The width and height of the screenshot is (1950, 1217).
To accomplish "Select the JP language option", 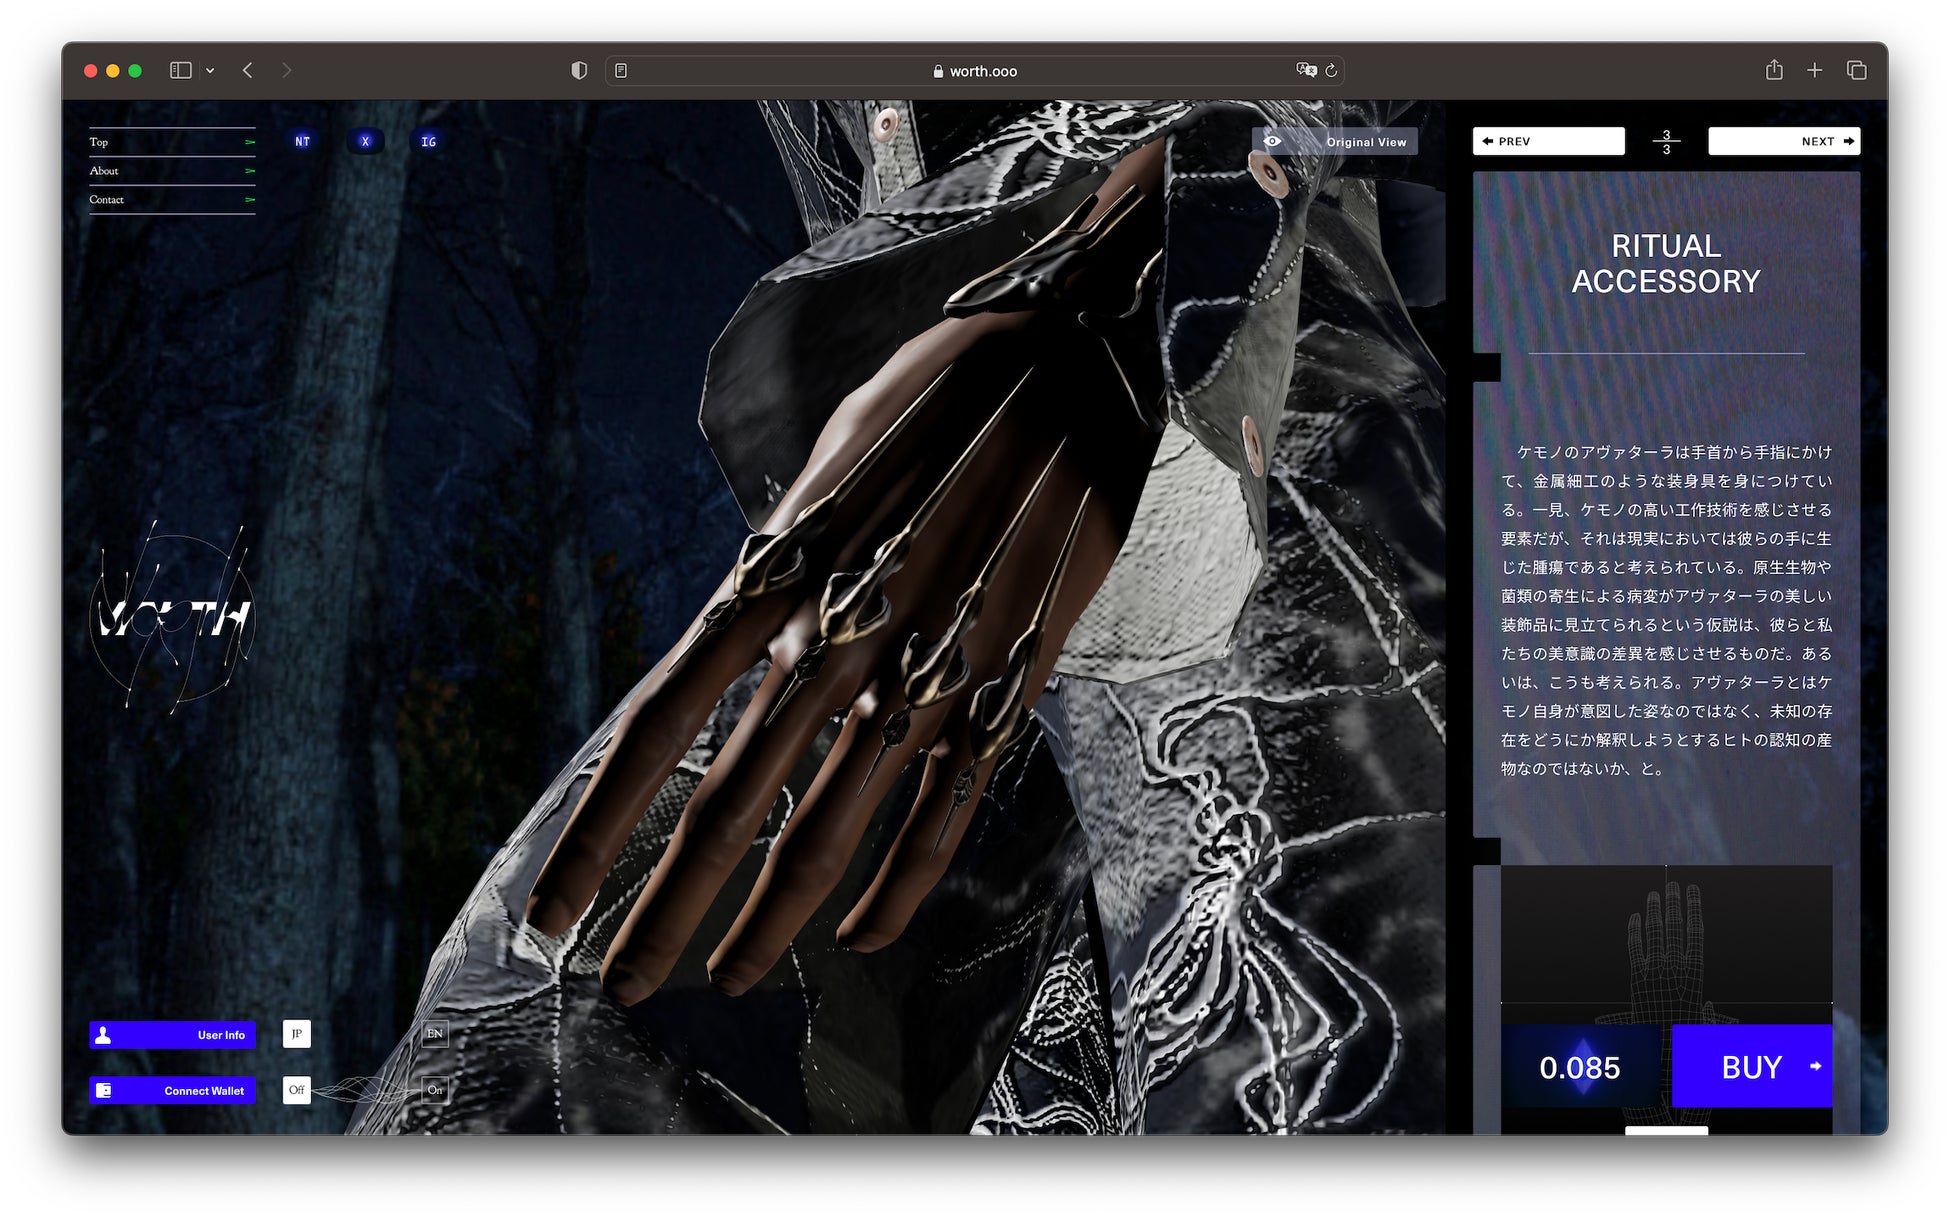I will pos(296,1034).
